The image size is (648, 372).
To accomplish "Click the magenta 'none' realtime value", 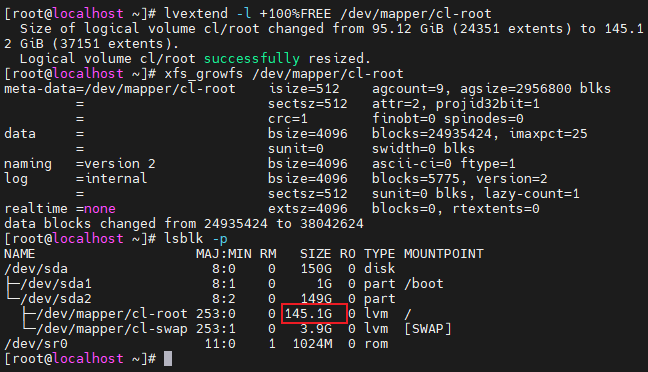I will pyautogui.click(x=100, y=209).
